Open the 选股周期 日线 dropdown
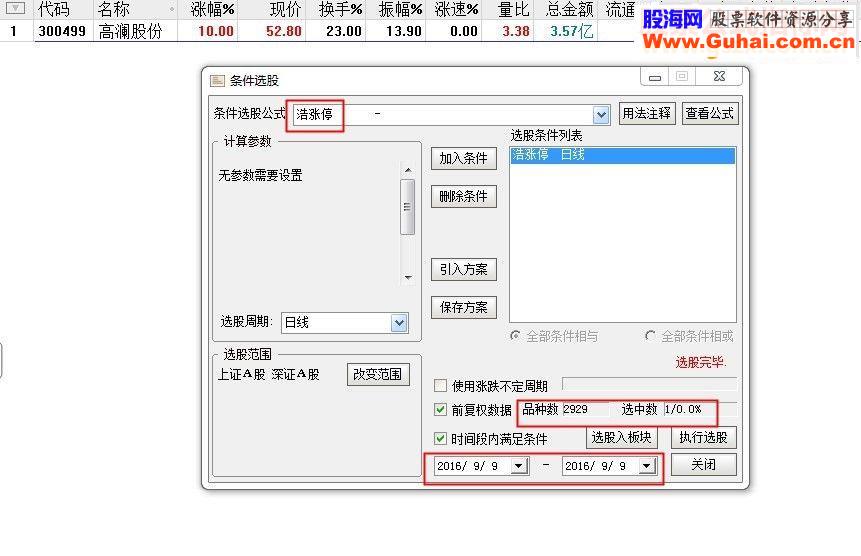Viewport: 861px width, 556px height. click(x=399, y=323)
